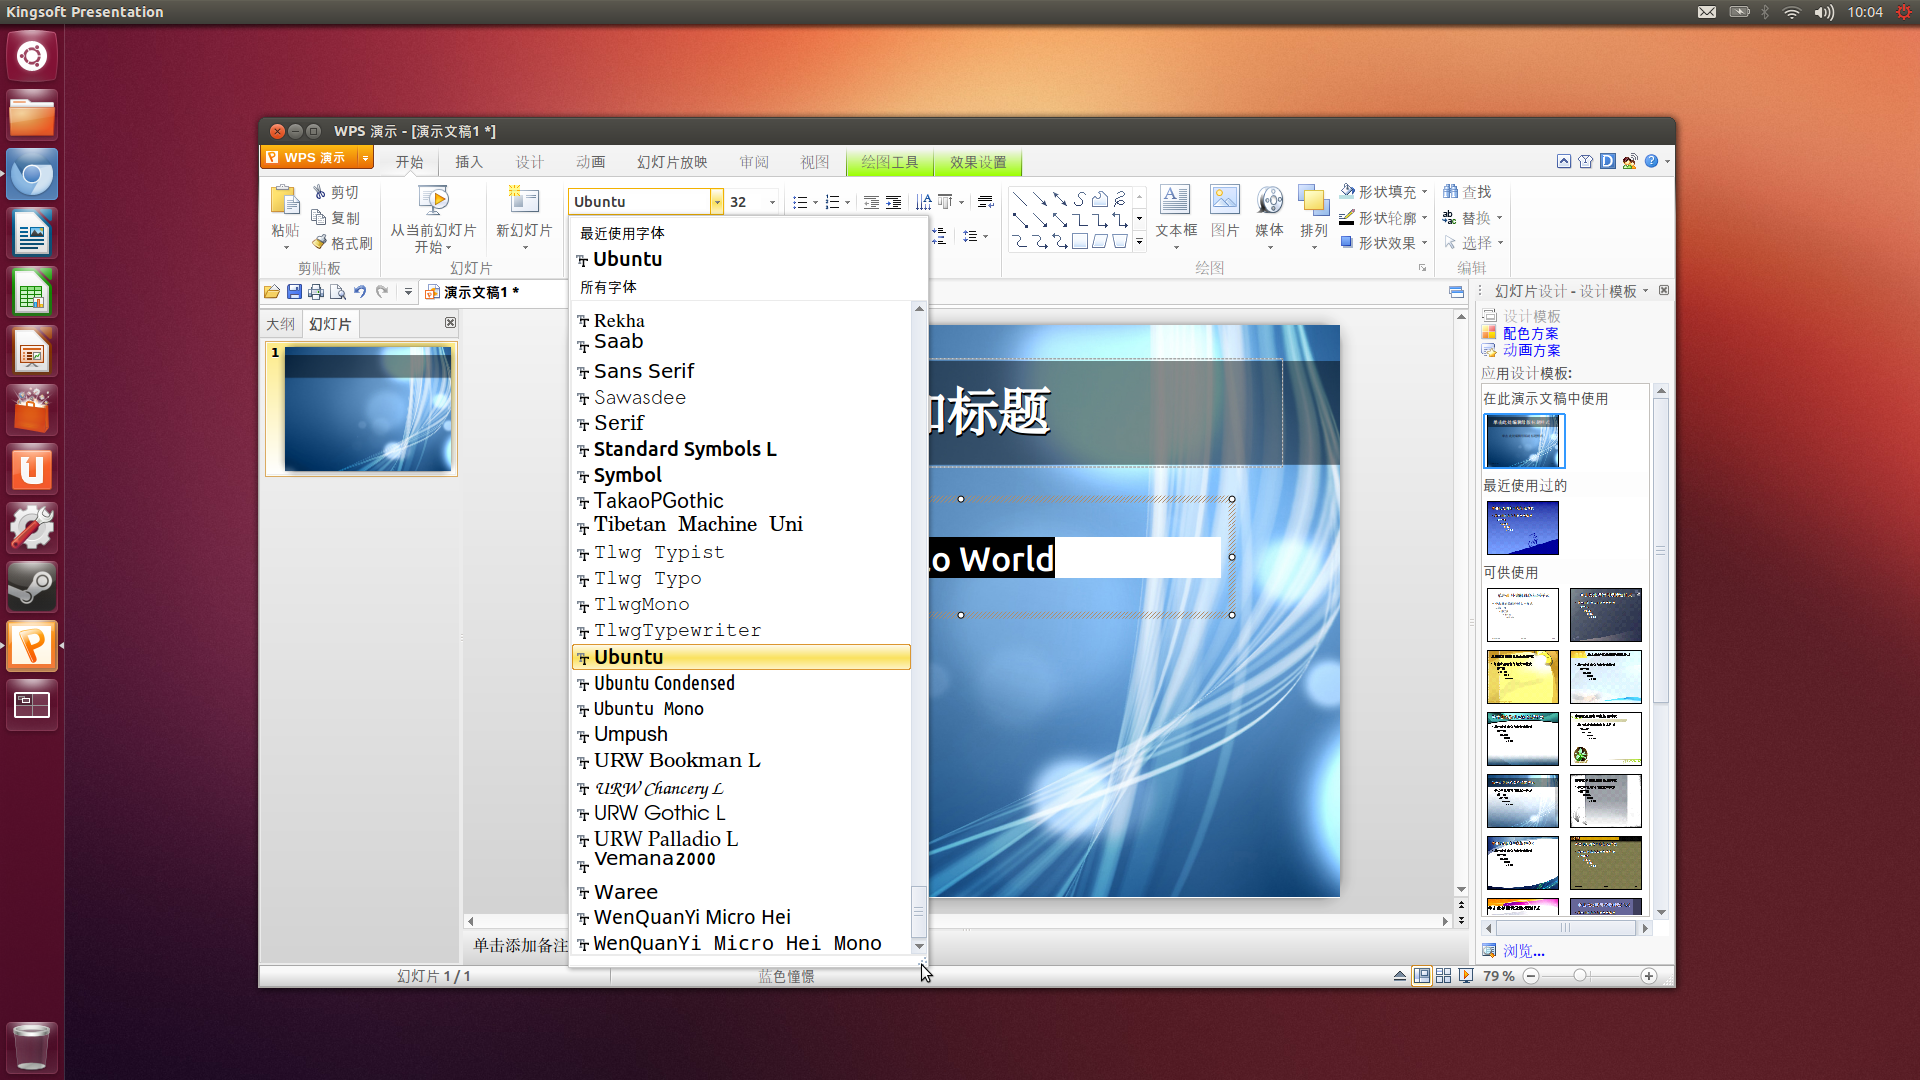Image resolution: width=1920 pixels, height=1080 pixels.
Task: Click the picture (图片) insert icon
Action: (1224, 200)
